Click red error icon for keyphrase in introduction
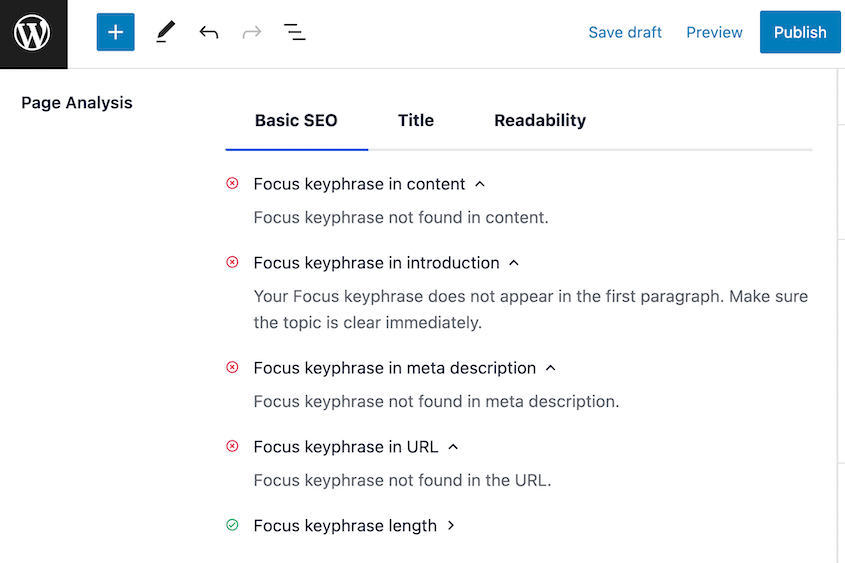845x563 pixels. (x=232, y=262)
